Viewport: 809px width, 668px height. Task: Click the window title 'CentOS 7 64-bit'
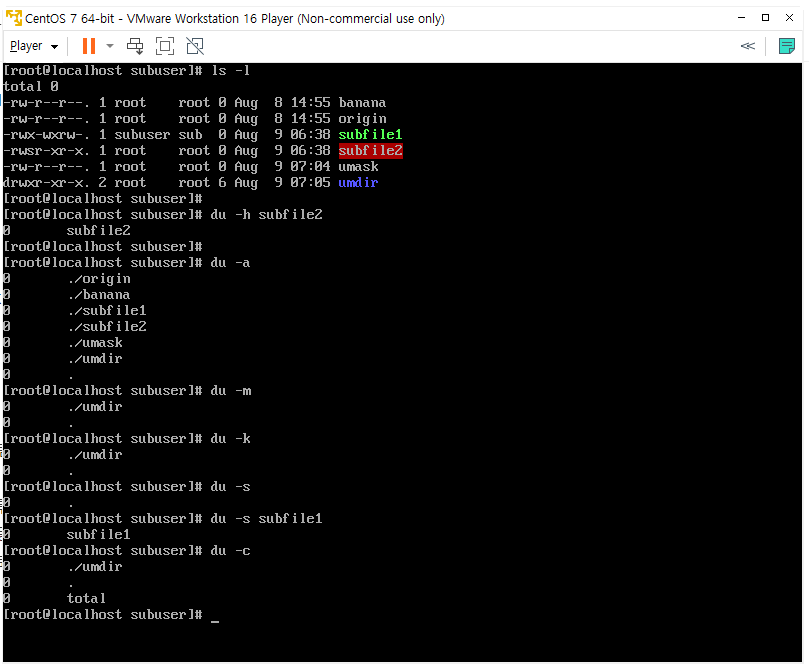point(70,19)
